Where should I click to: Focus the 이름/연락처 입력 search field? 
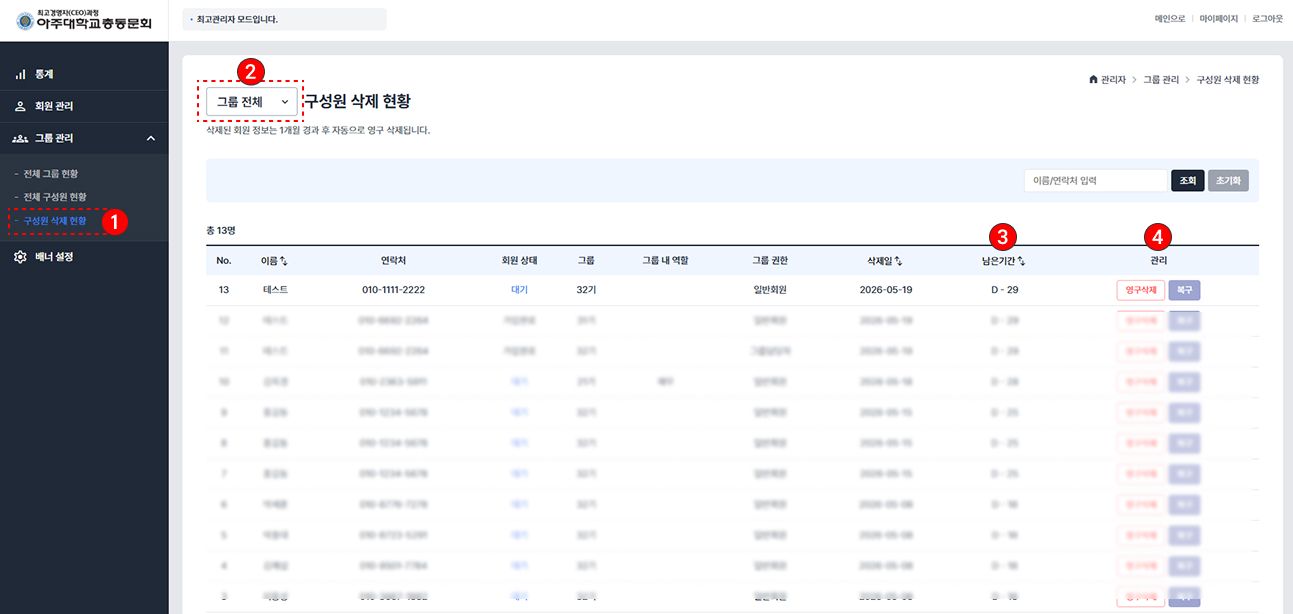1095,181
